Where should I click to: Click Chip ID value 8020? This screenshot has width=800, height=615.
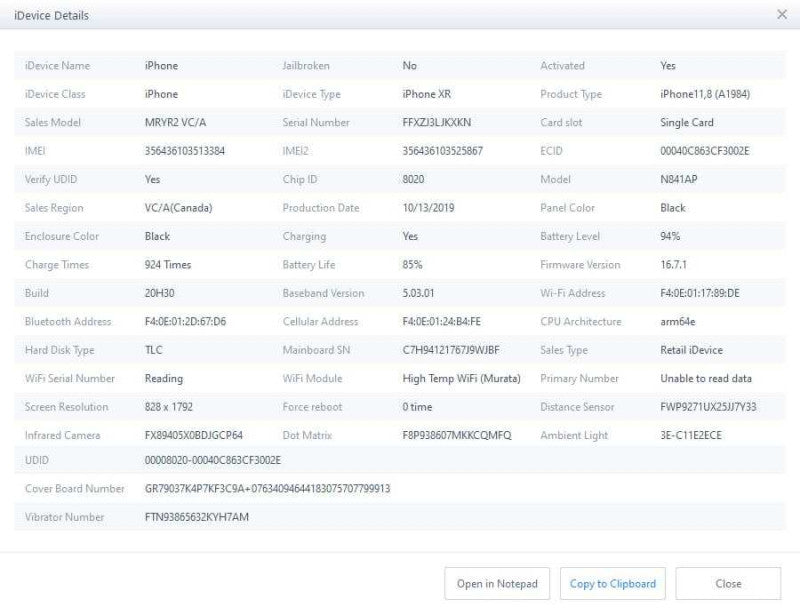(x=413, y=179)
